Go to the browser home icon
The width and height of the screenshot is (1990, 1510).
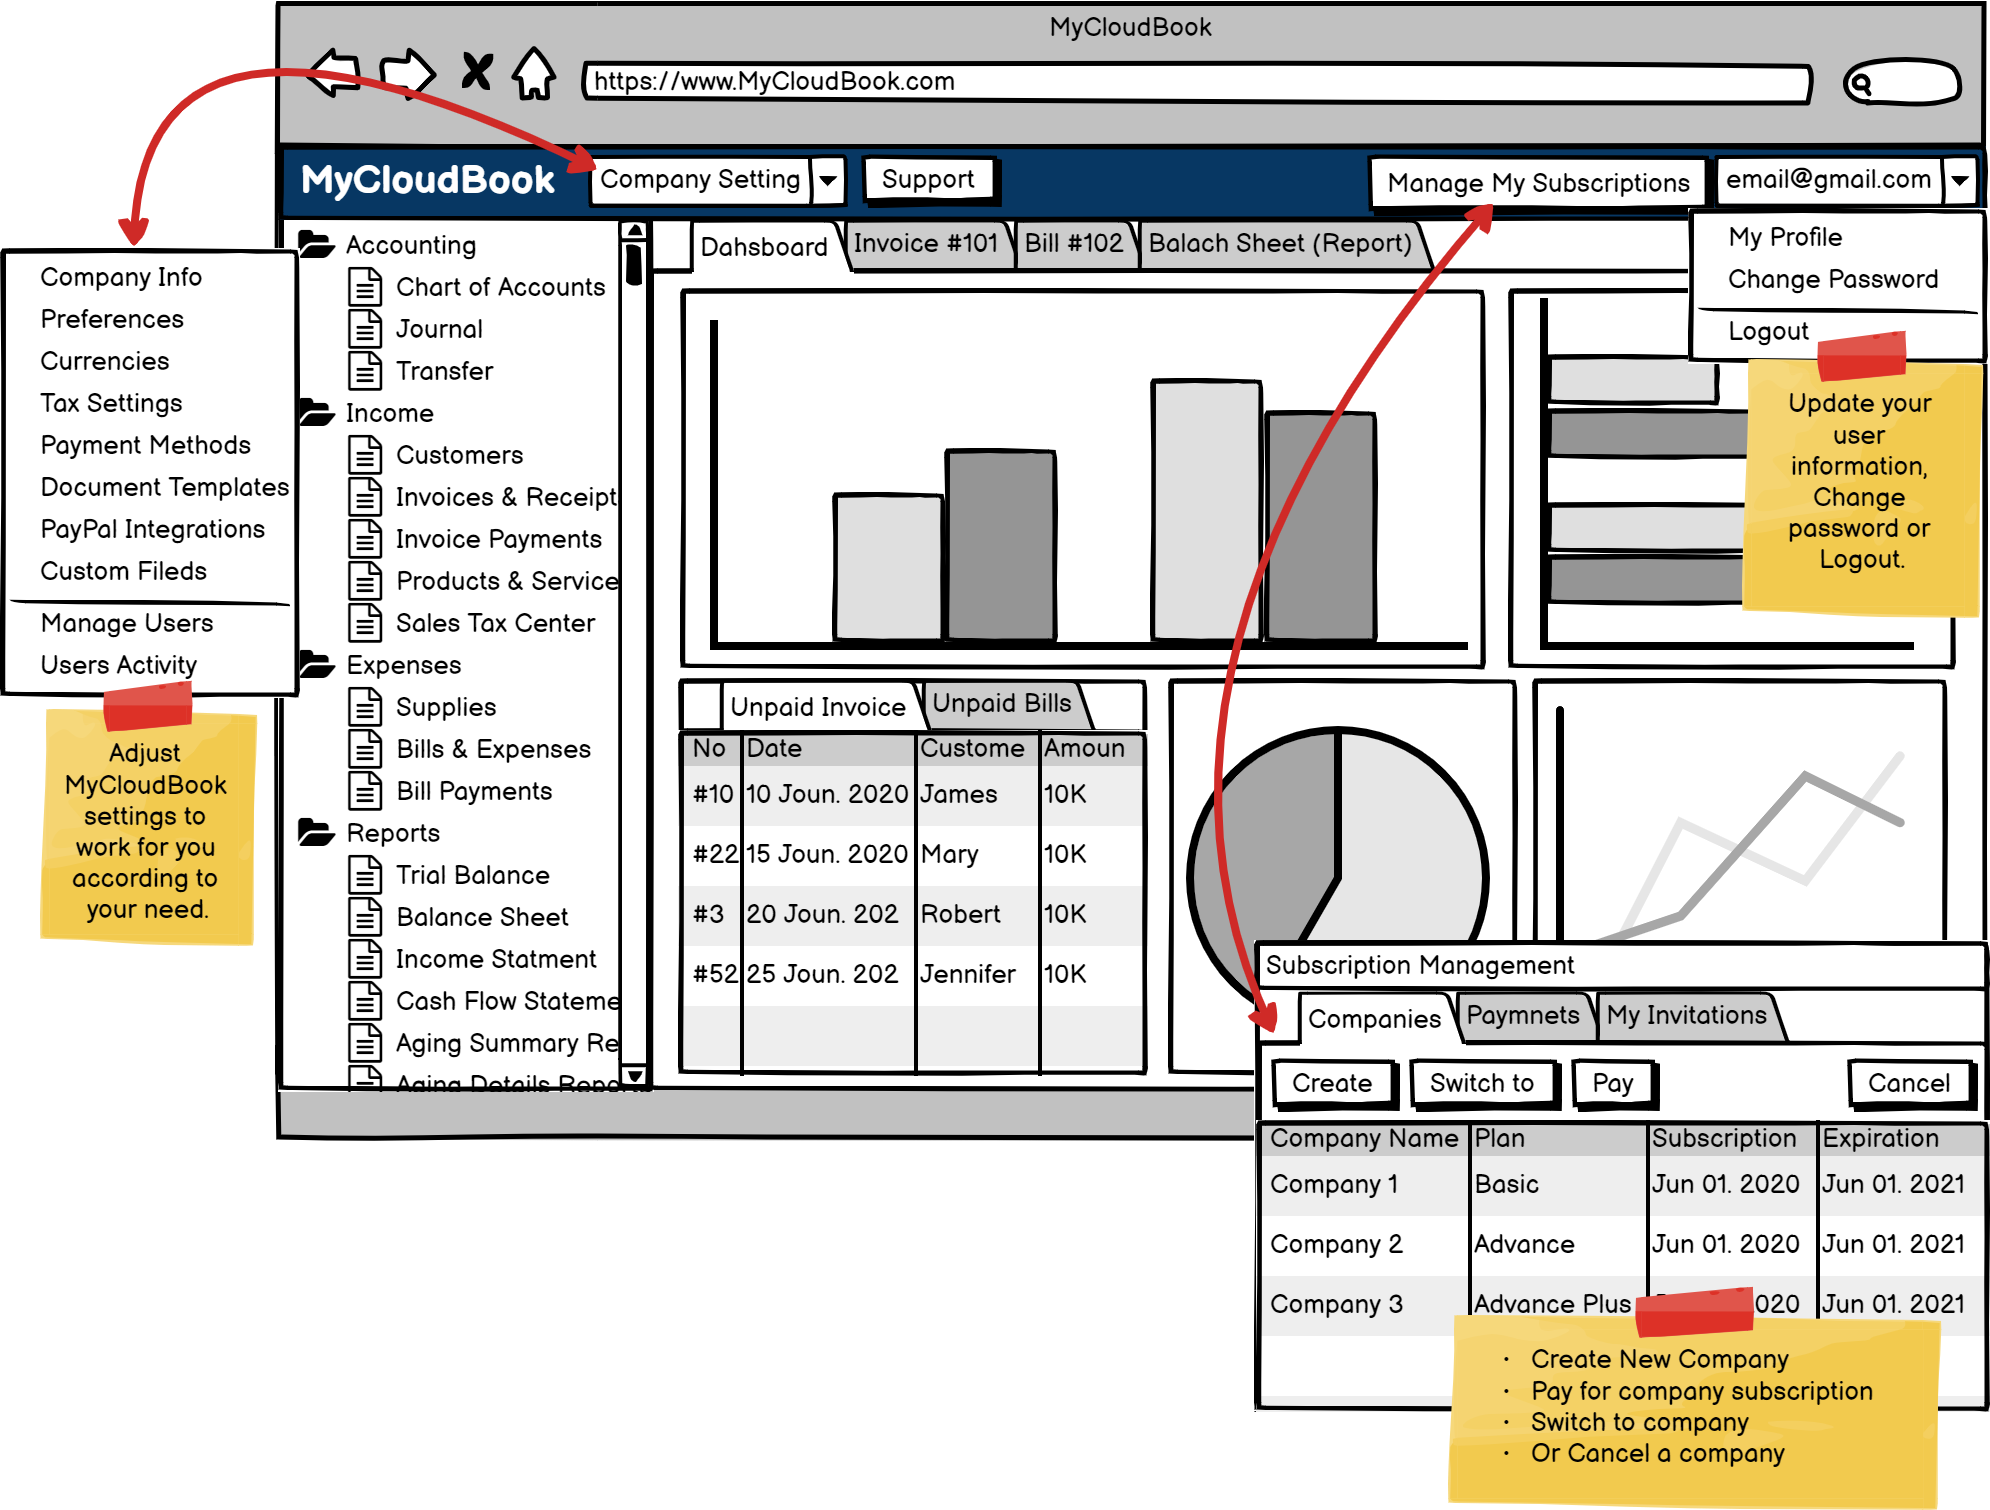pos(535,73)
